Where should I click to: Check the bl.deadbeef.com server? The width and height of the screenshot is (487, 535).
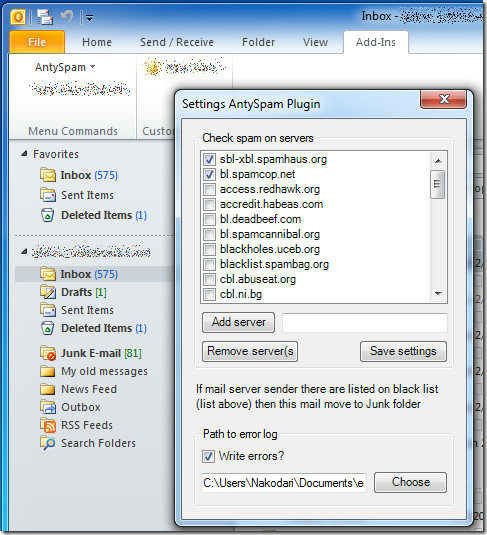pos(209,219)
